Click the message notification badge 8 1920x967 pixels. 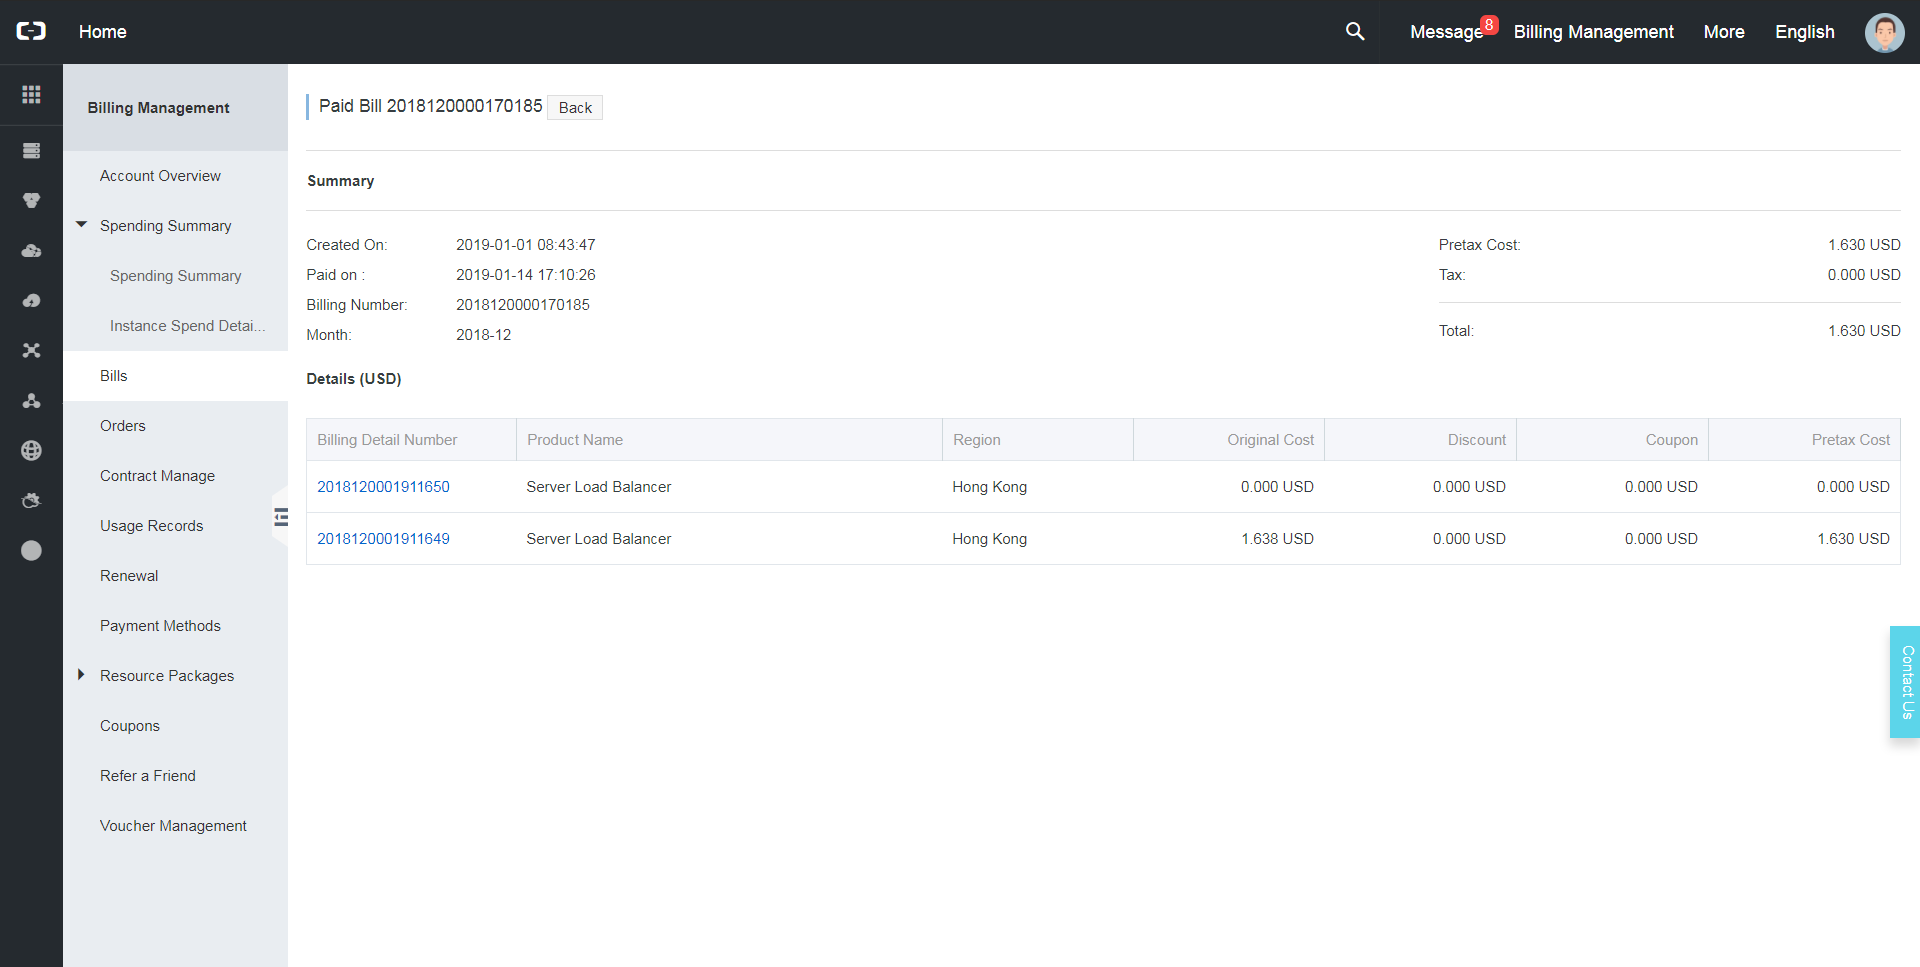[x=1489, y=25]
